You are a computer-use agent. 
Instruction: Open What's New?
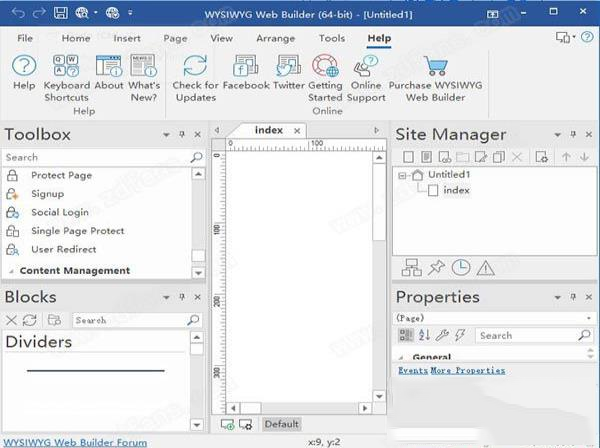pyautogui.click(x=144, y=78)
